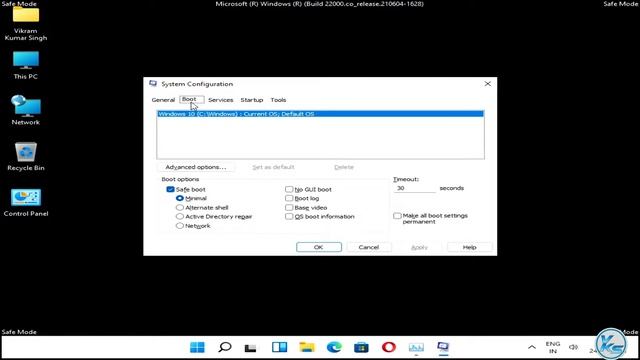Enable the No GUI boot checkbox
The image size is (640, 360).
(x=289, y=189)
